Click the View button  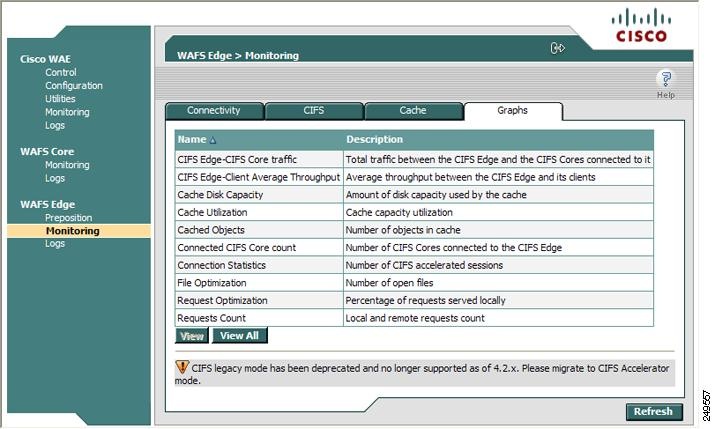tap(192, 336)
